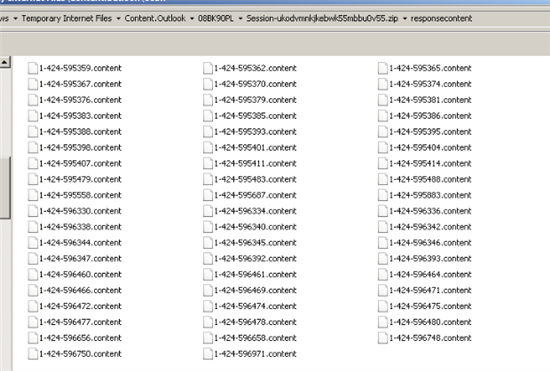Image resolution: width=550 pixels, height=371 pixels.
Task: Select the file icon of 1-424-595381.content
Action: click(x=383, y=100)
